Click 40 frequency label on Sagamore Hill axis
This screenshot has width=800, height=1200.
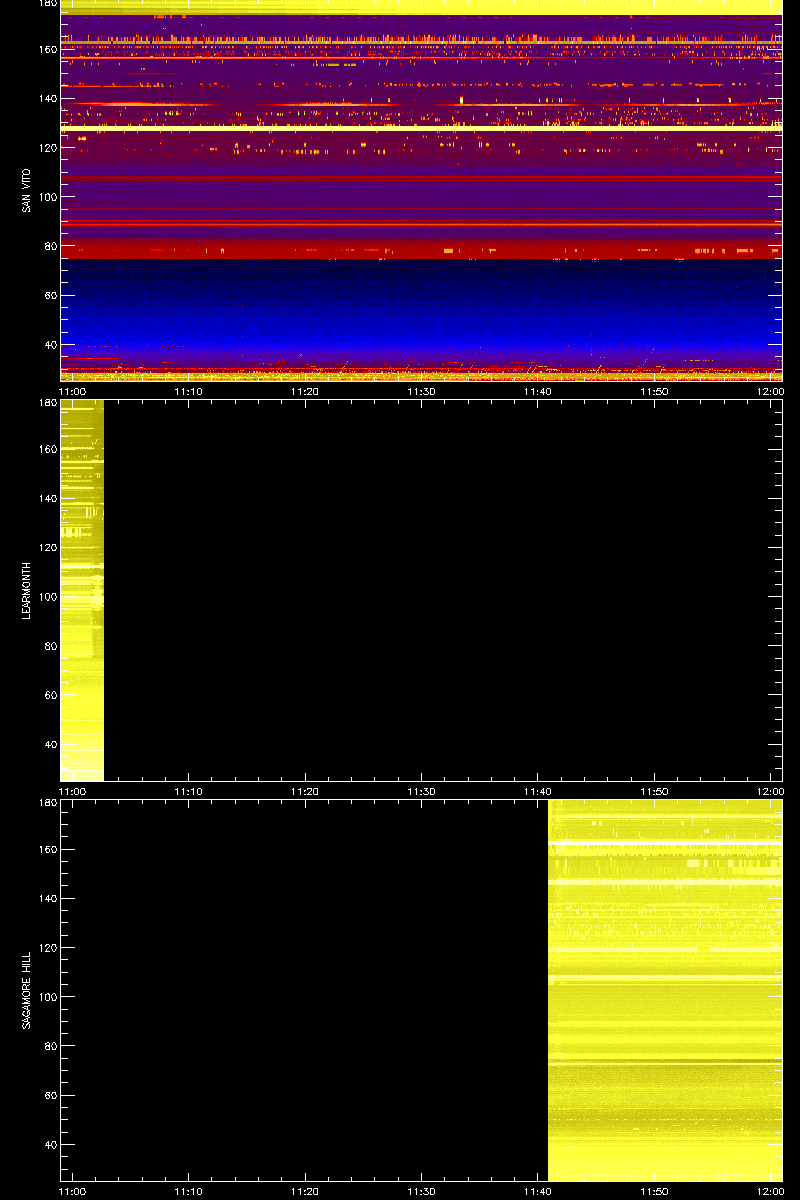(x=50, y=1144)
